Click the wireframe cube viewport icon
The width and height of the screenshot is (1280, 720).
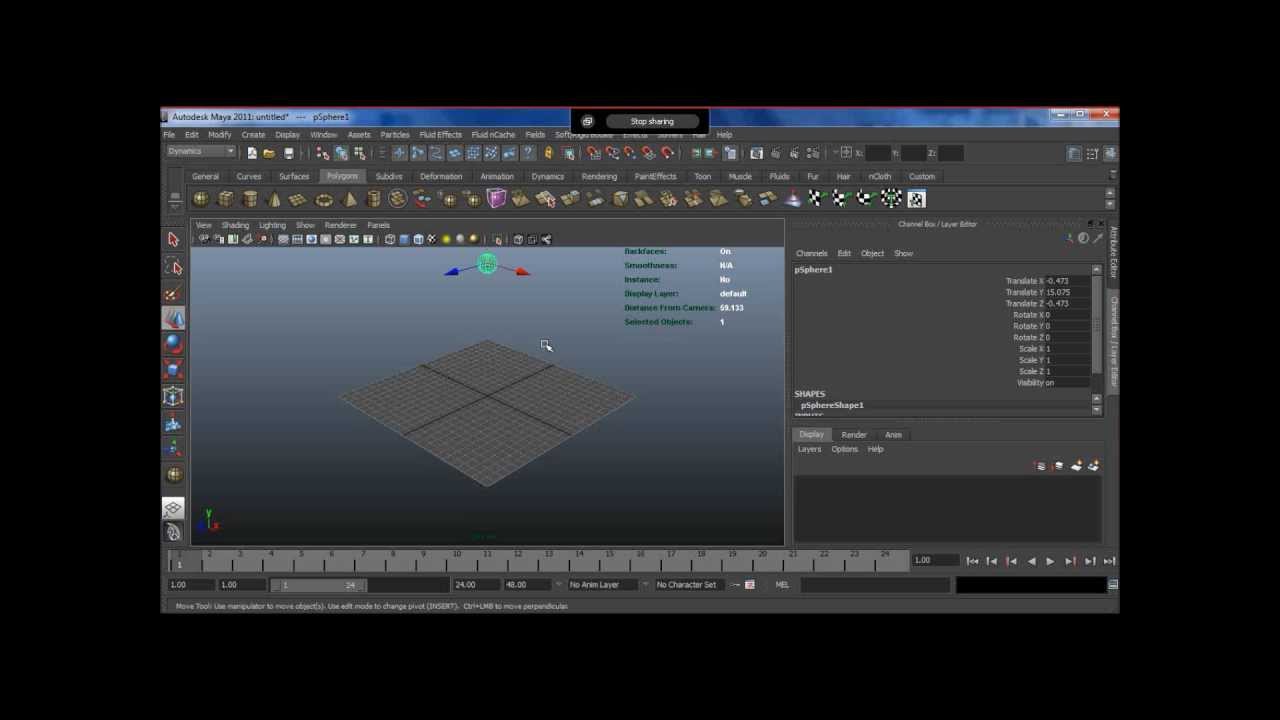coord(390,240)
